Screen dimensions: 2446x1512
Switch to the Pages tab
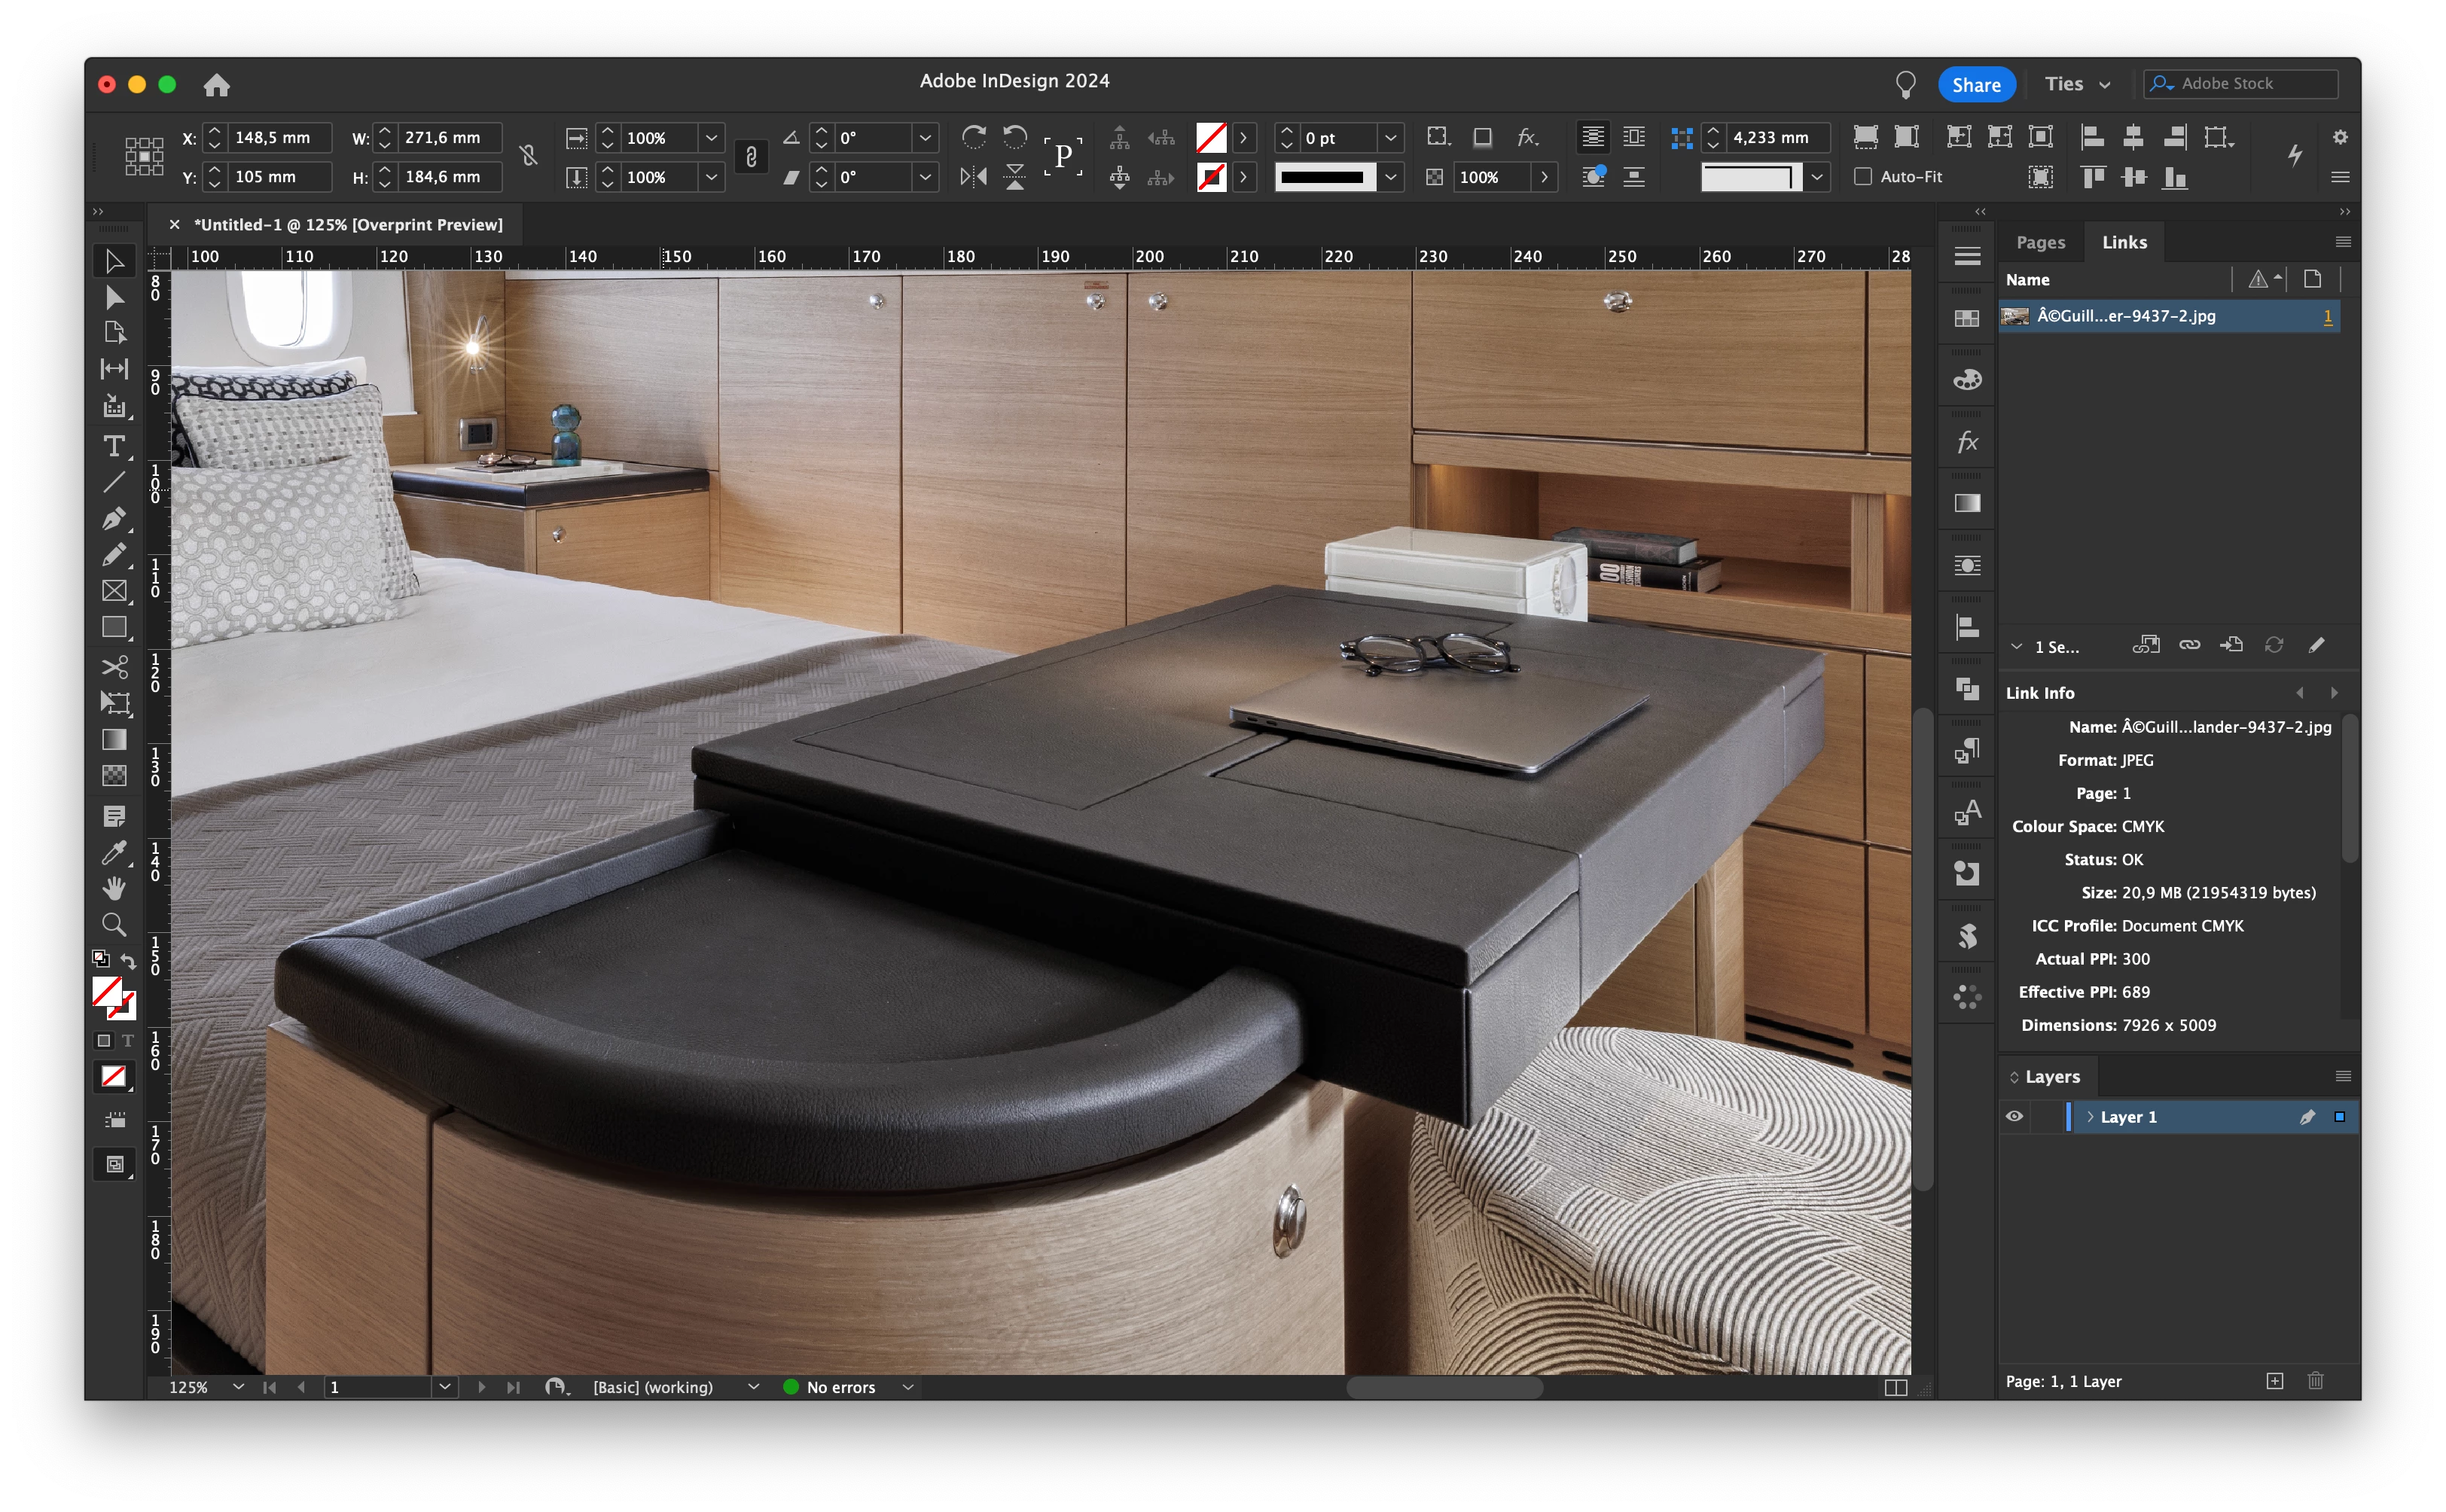2040,242
